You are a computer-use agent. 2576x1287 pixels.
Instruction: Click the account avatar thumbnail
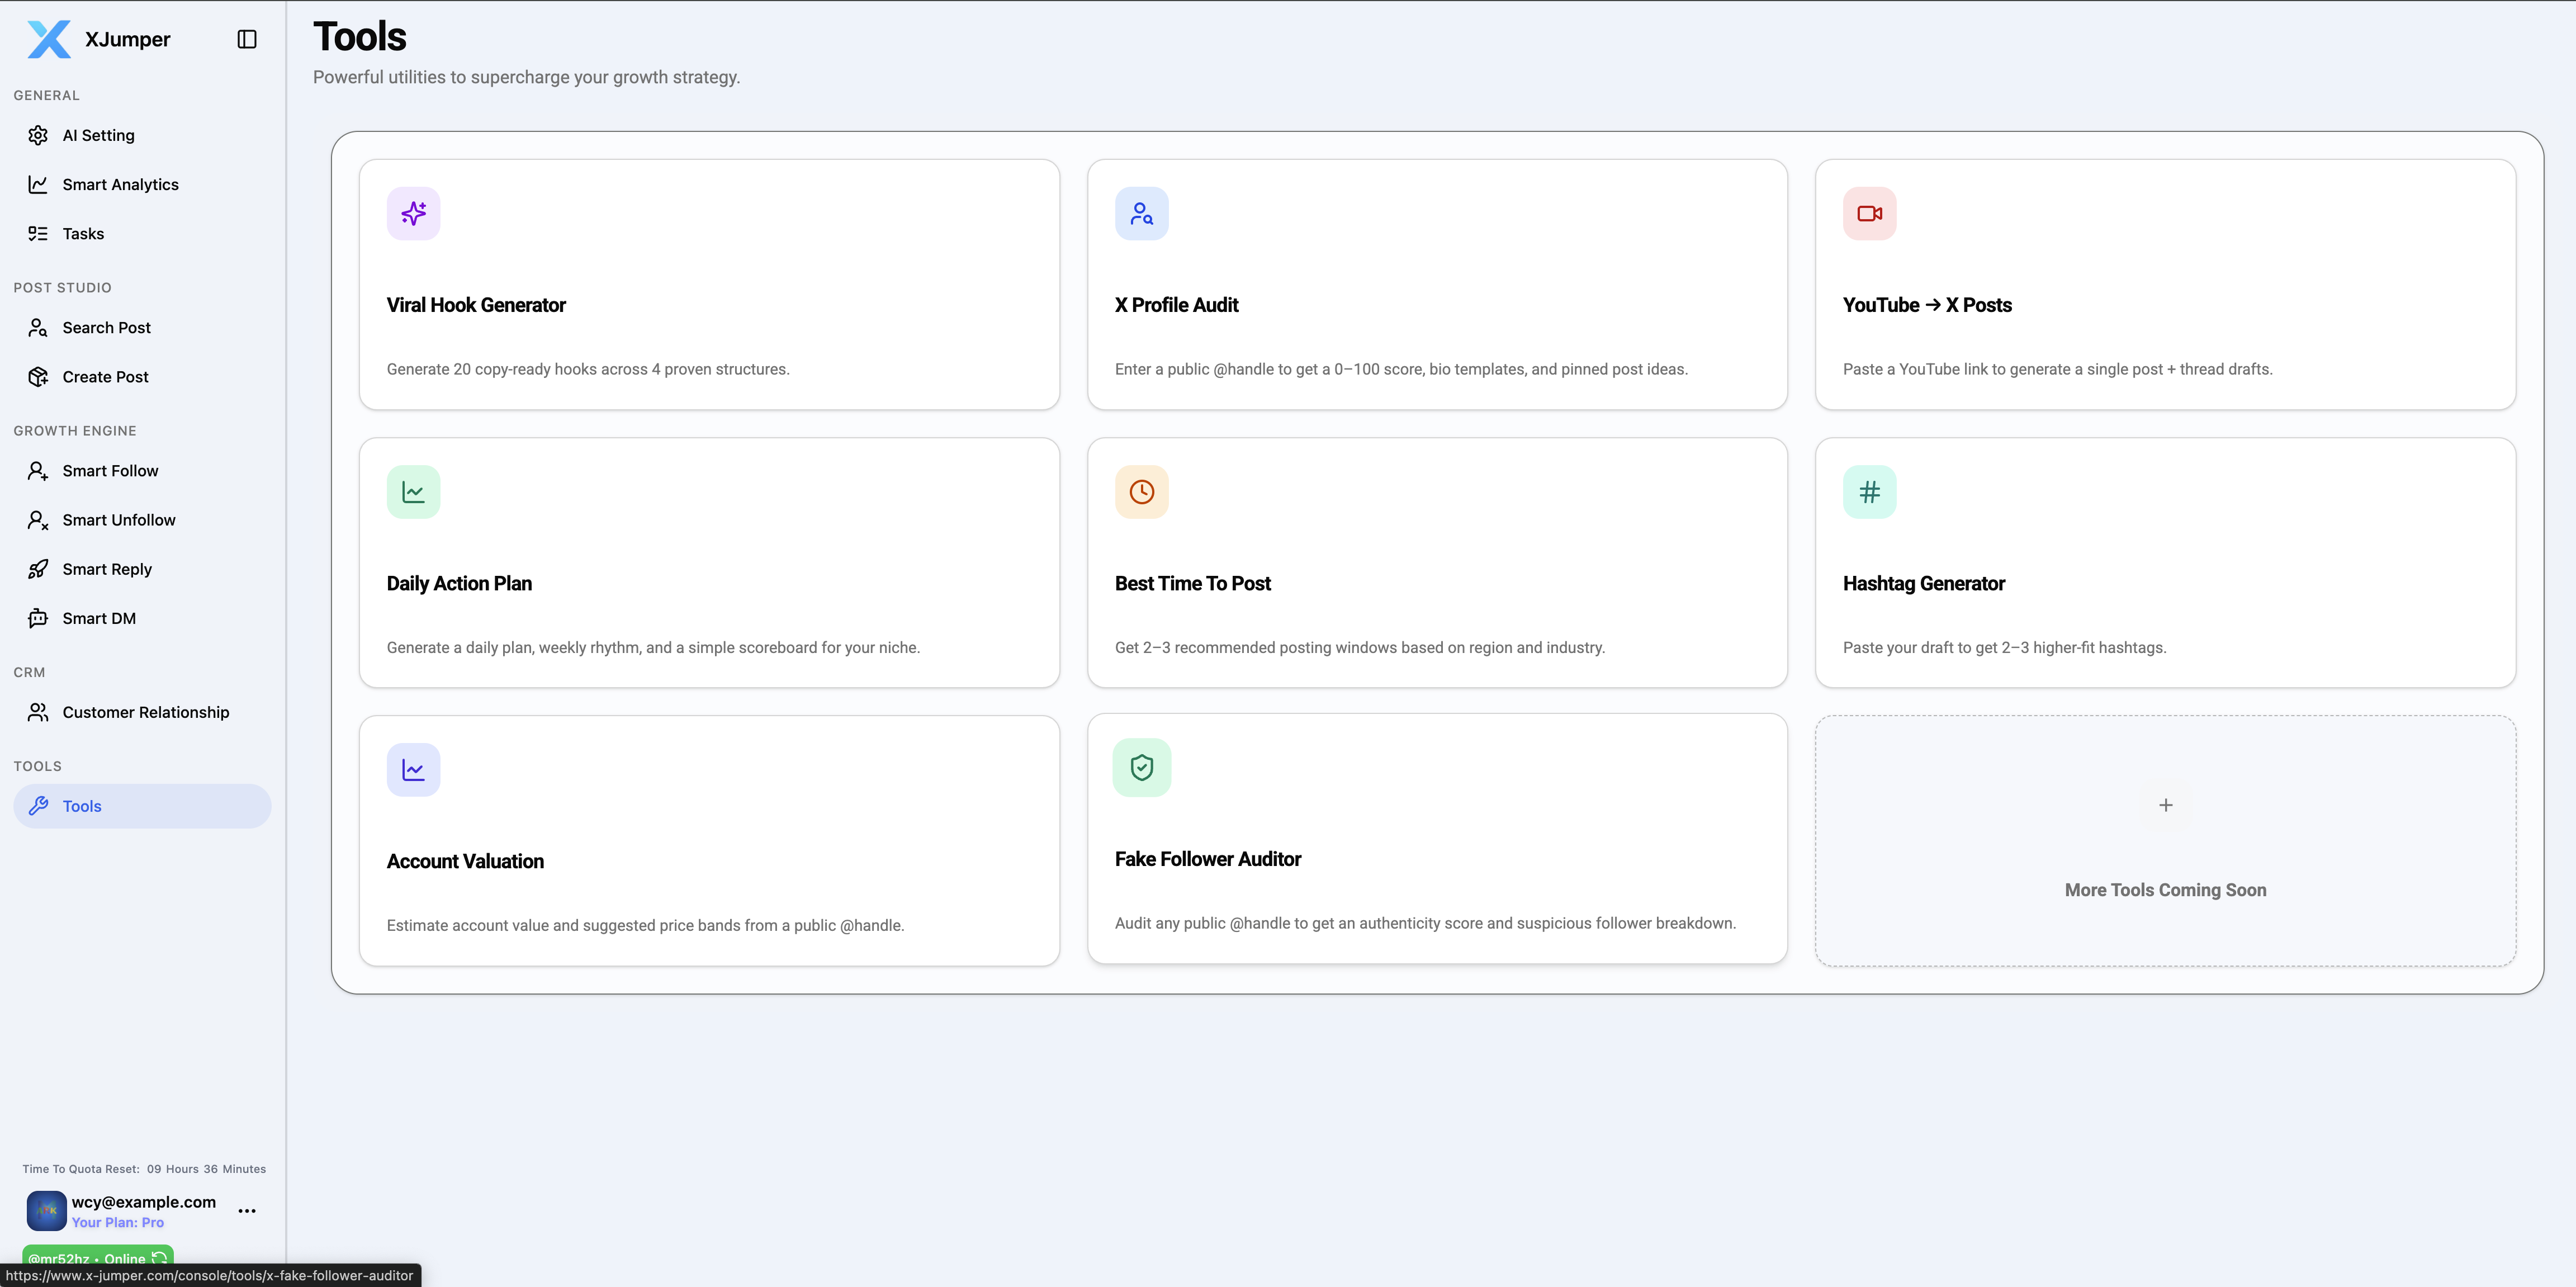click(x=45, y=1211)
